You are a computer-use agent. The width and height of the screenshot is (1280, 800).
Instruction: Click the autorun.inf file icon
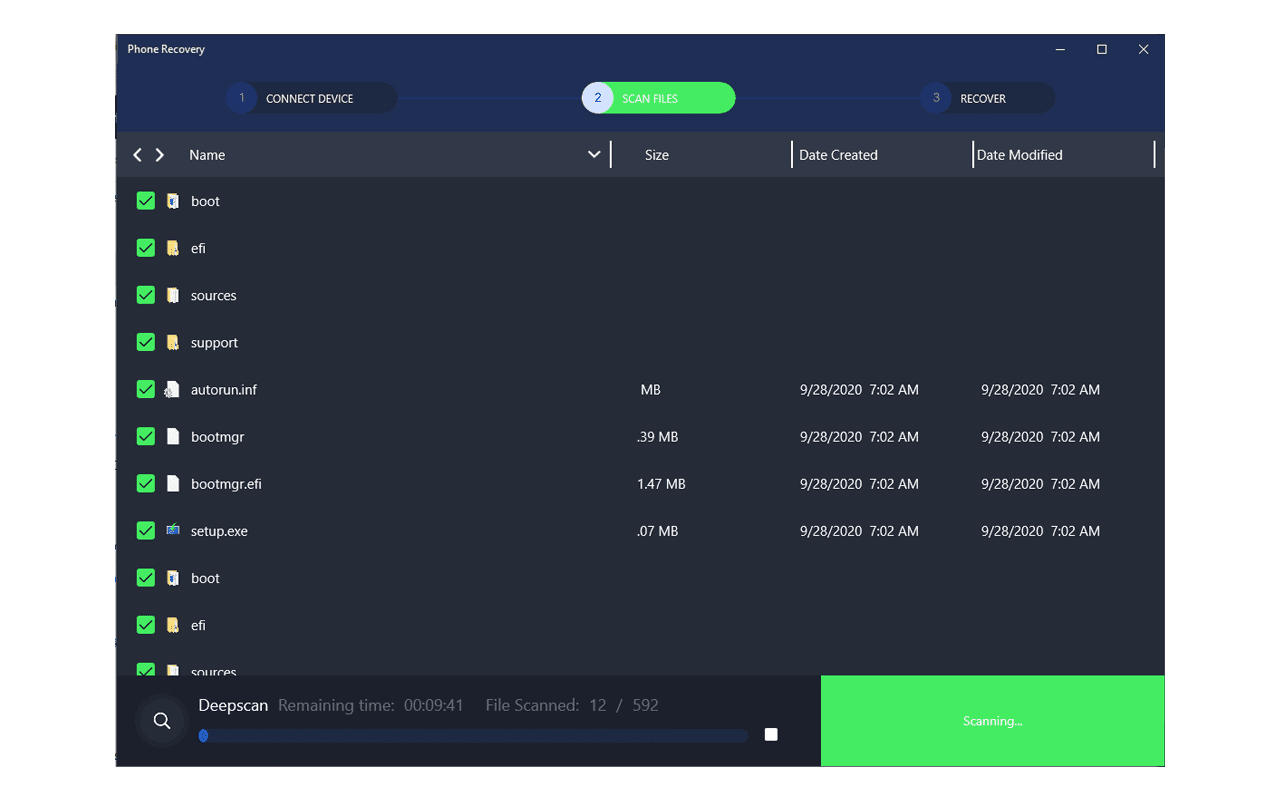click(171, 389)
